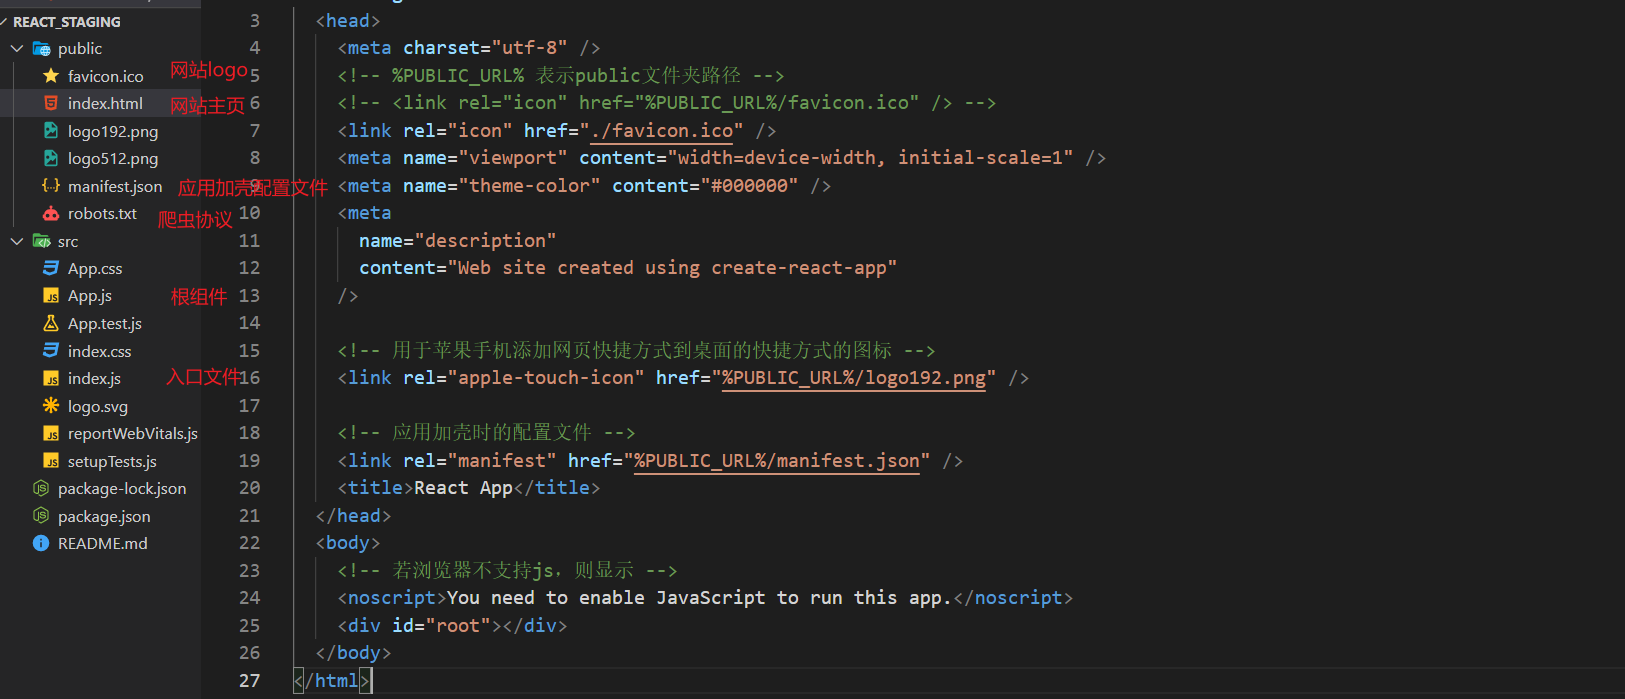
Task: Open App.js root component file
Action: [90, 296]
